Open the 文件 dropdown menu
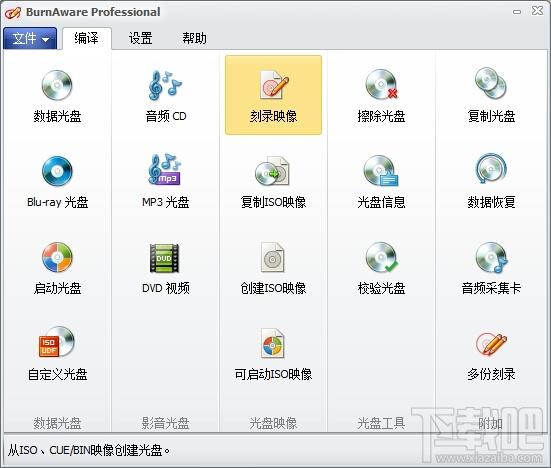 pos(30,38)
